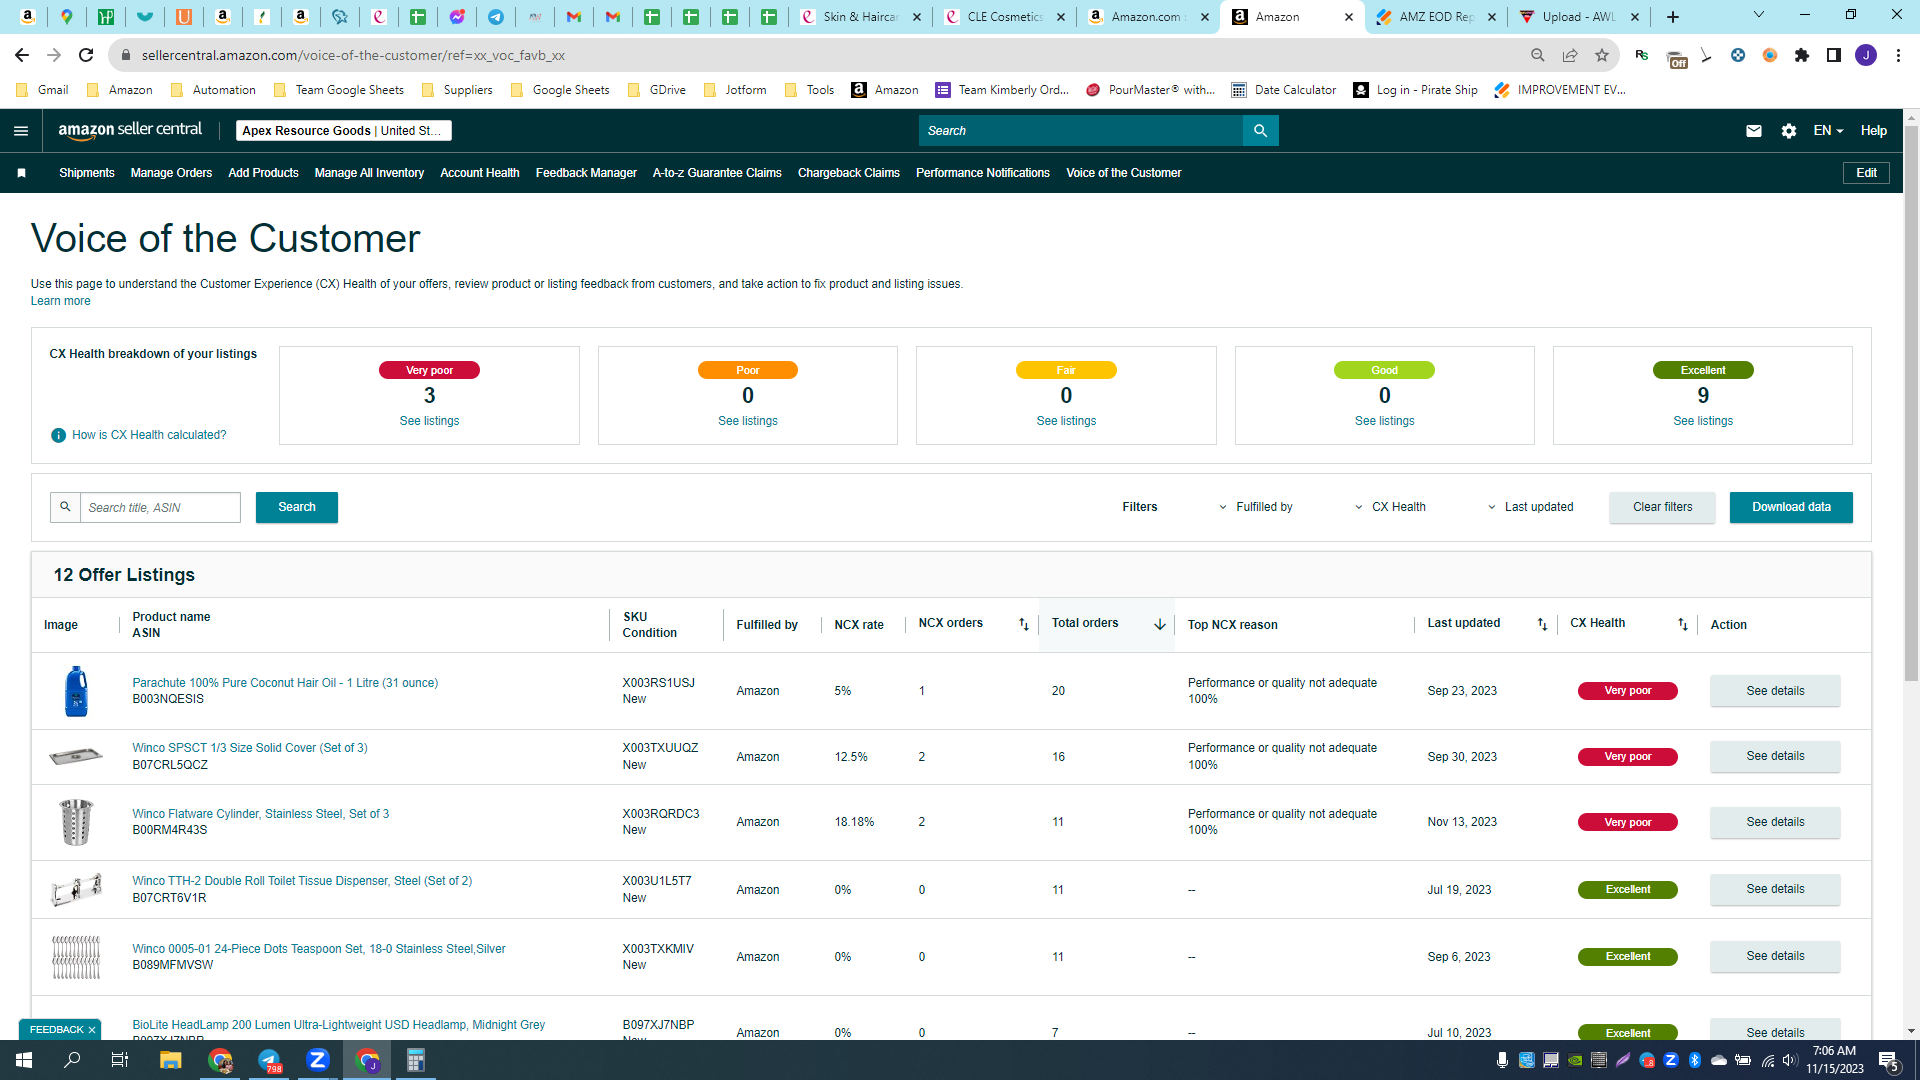Open Telegram from the taskbar
This screenshot has height=1080, width=1920.
269,1060
